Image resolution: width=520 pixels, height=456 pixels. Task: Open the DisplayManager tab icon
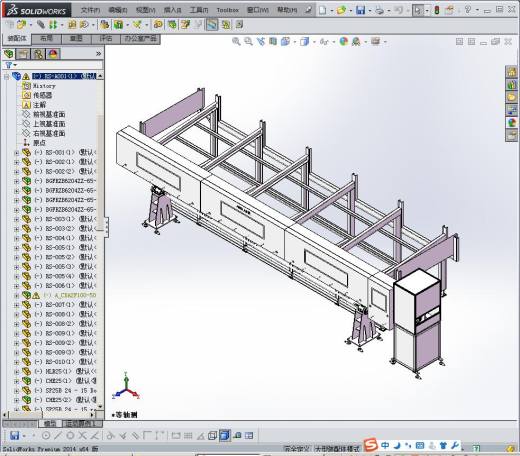pyautogui.click(x=53, y=54)
